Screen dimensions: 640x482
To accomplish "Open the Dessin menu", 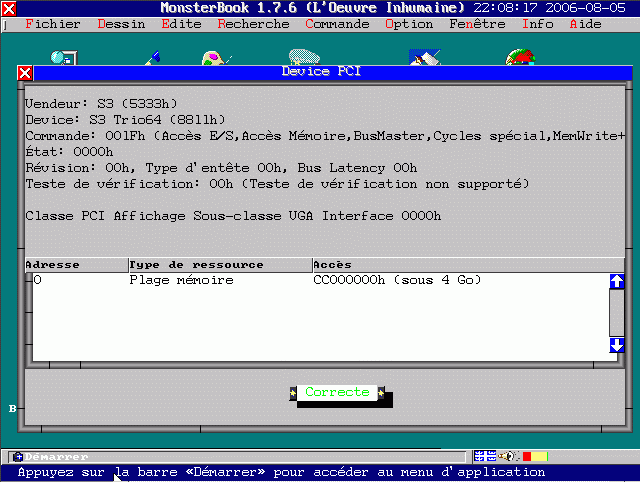I will (122, 24).
